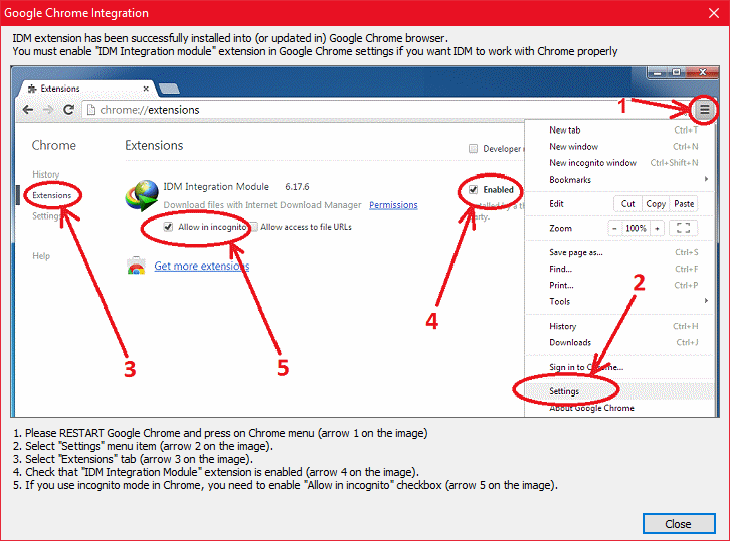Close the Extensions tab
Image resolution: width=730 pixels, height=541 pixels.
[146, 88]
